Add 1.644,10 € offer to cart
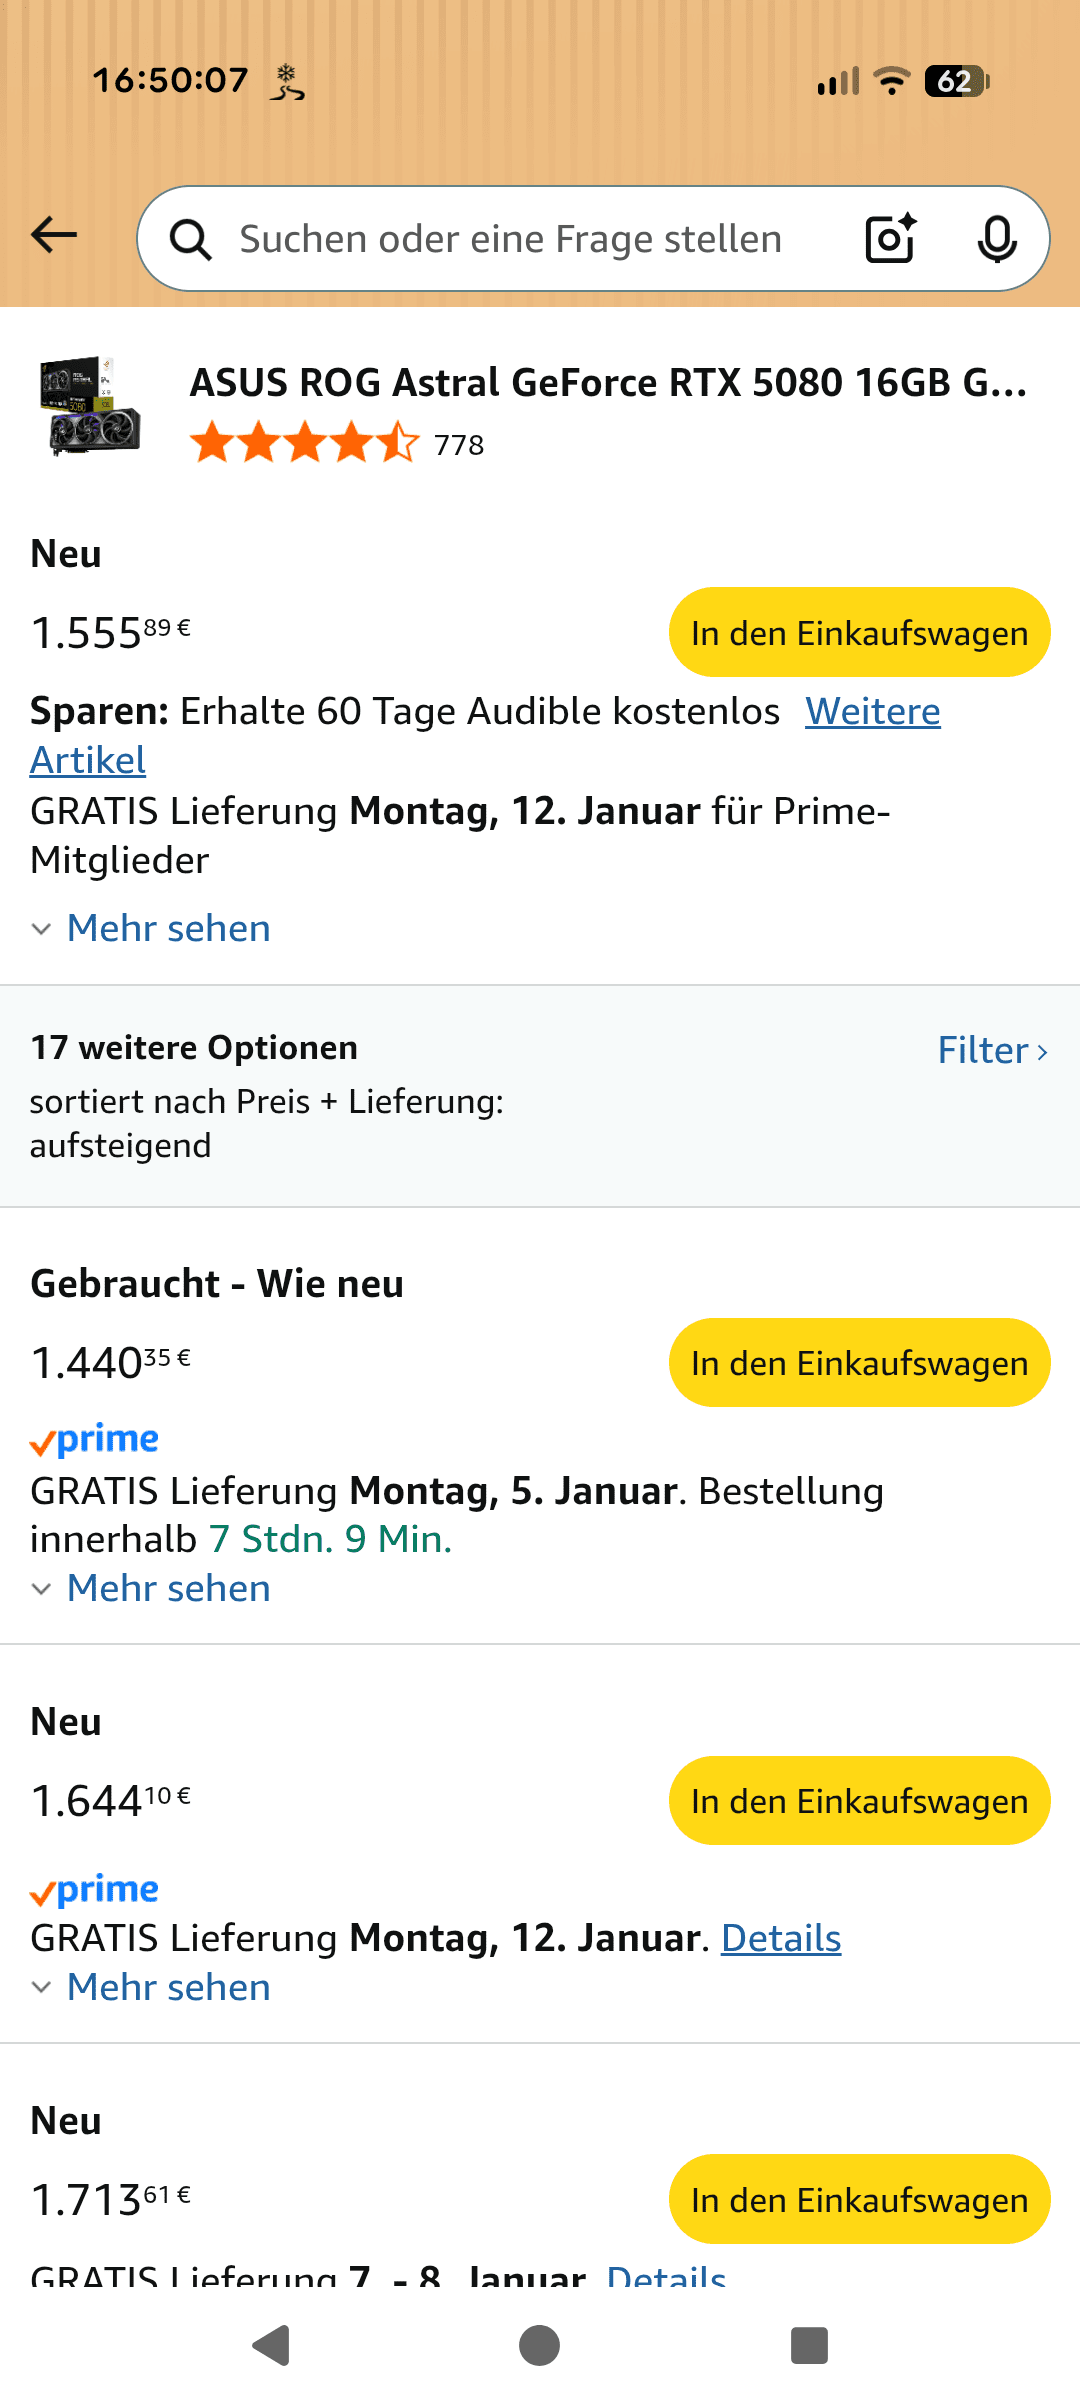Image resolution: width=1080 pixels, height=2404 pixels. pyautogui.click(x=859, y=1801)
